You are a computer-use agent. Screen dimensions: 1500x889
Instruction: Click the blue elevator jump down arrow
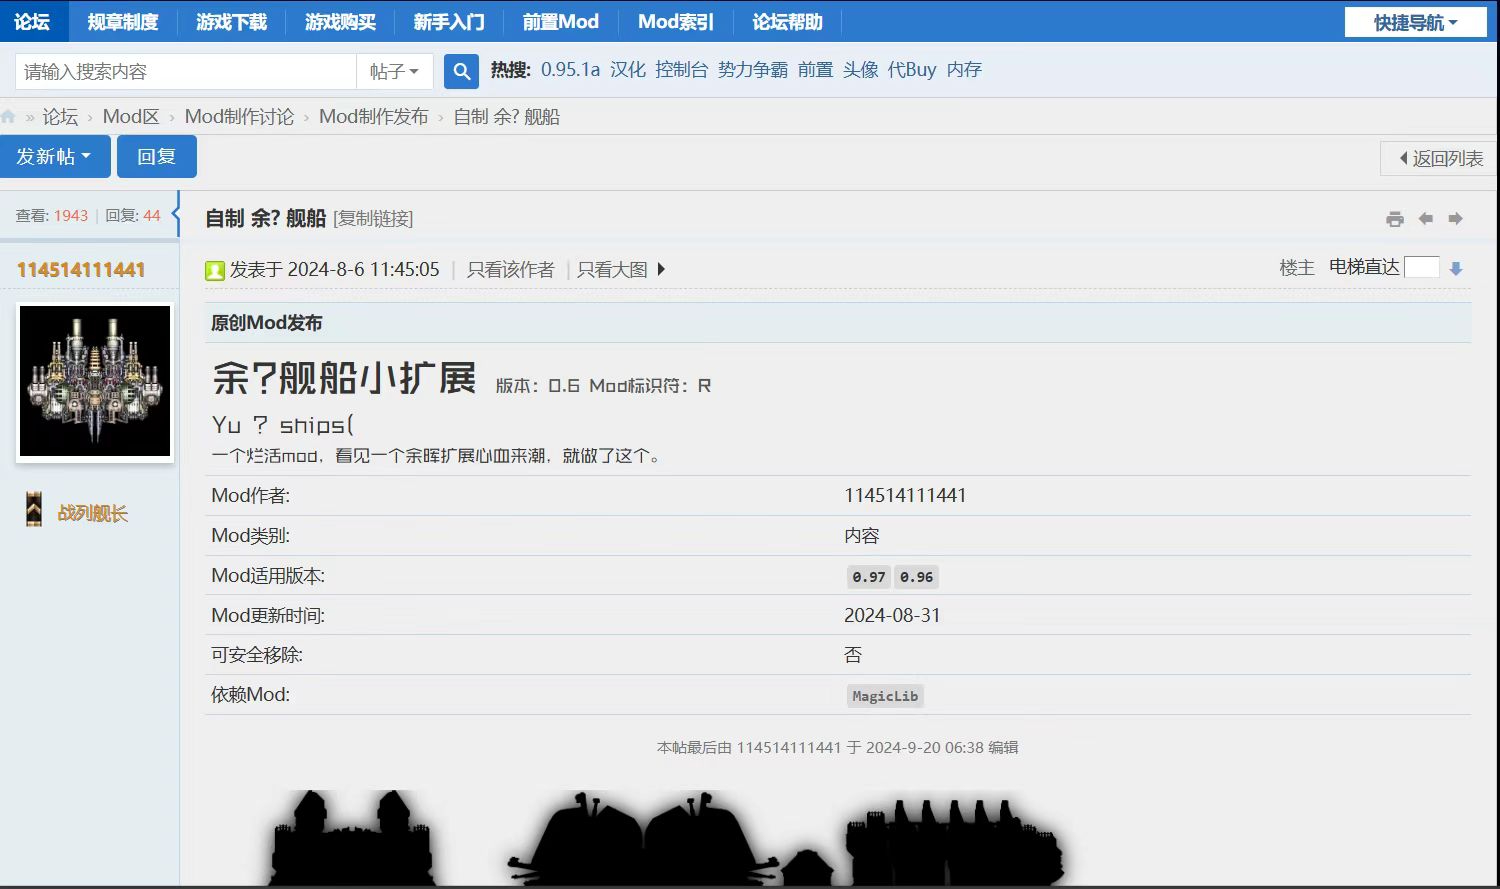click(1456, 268)
